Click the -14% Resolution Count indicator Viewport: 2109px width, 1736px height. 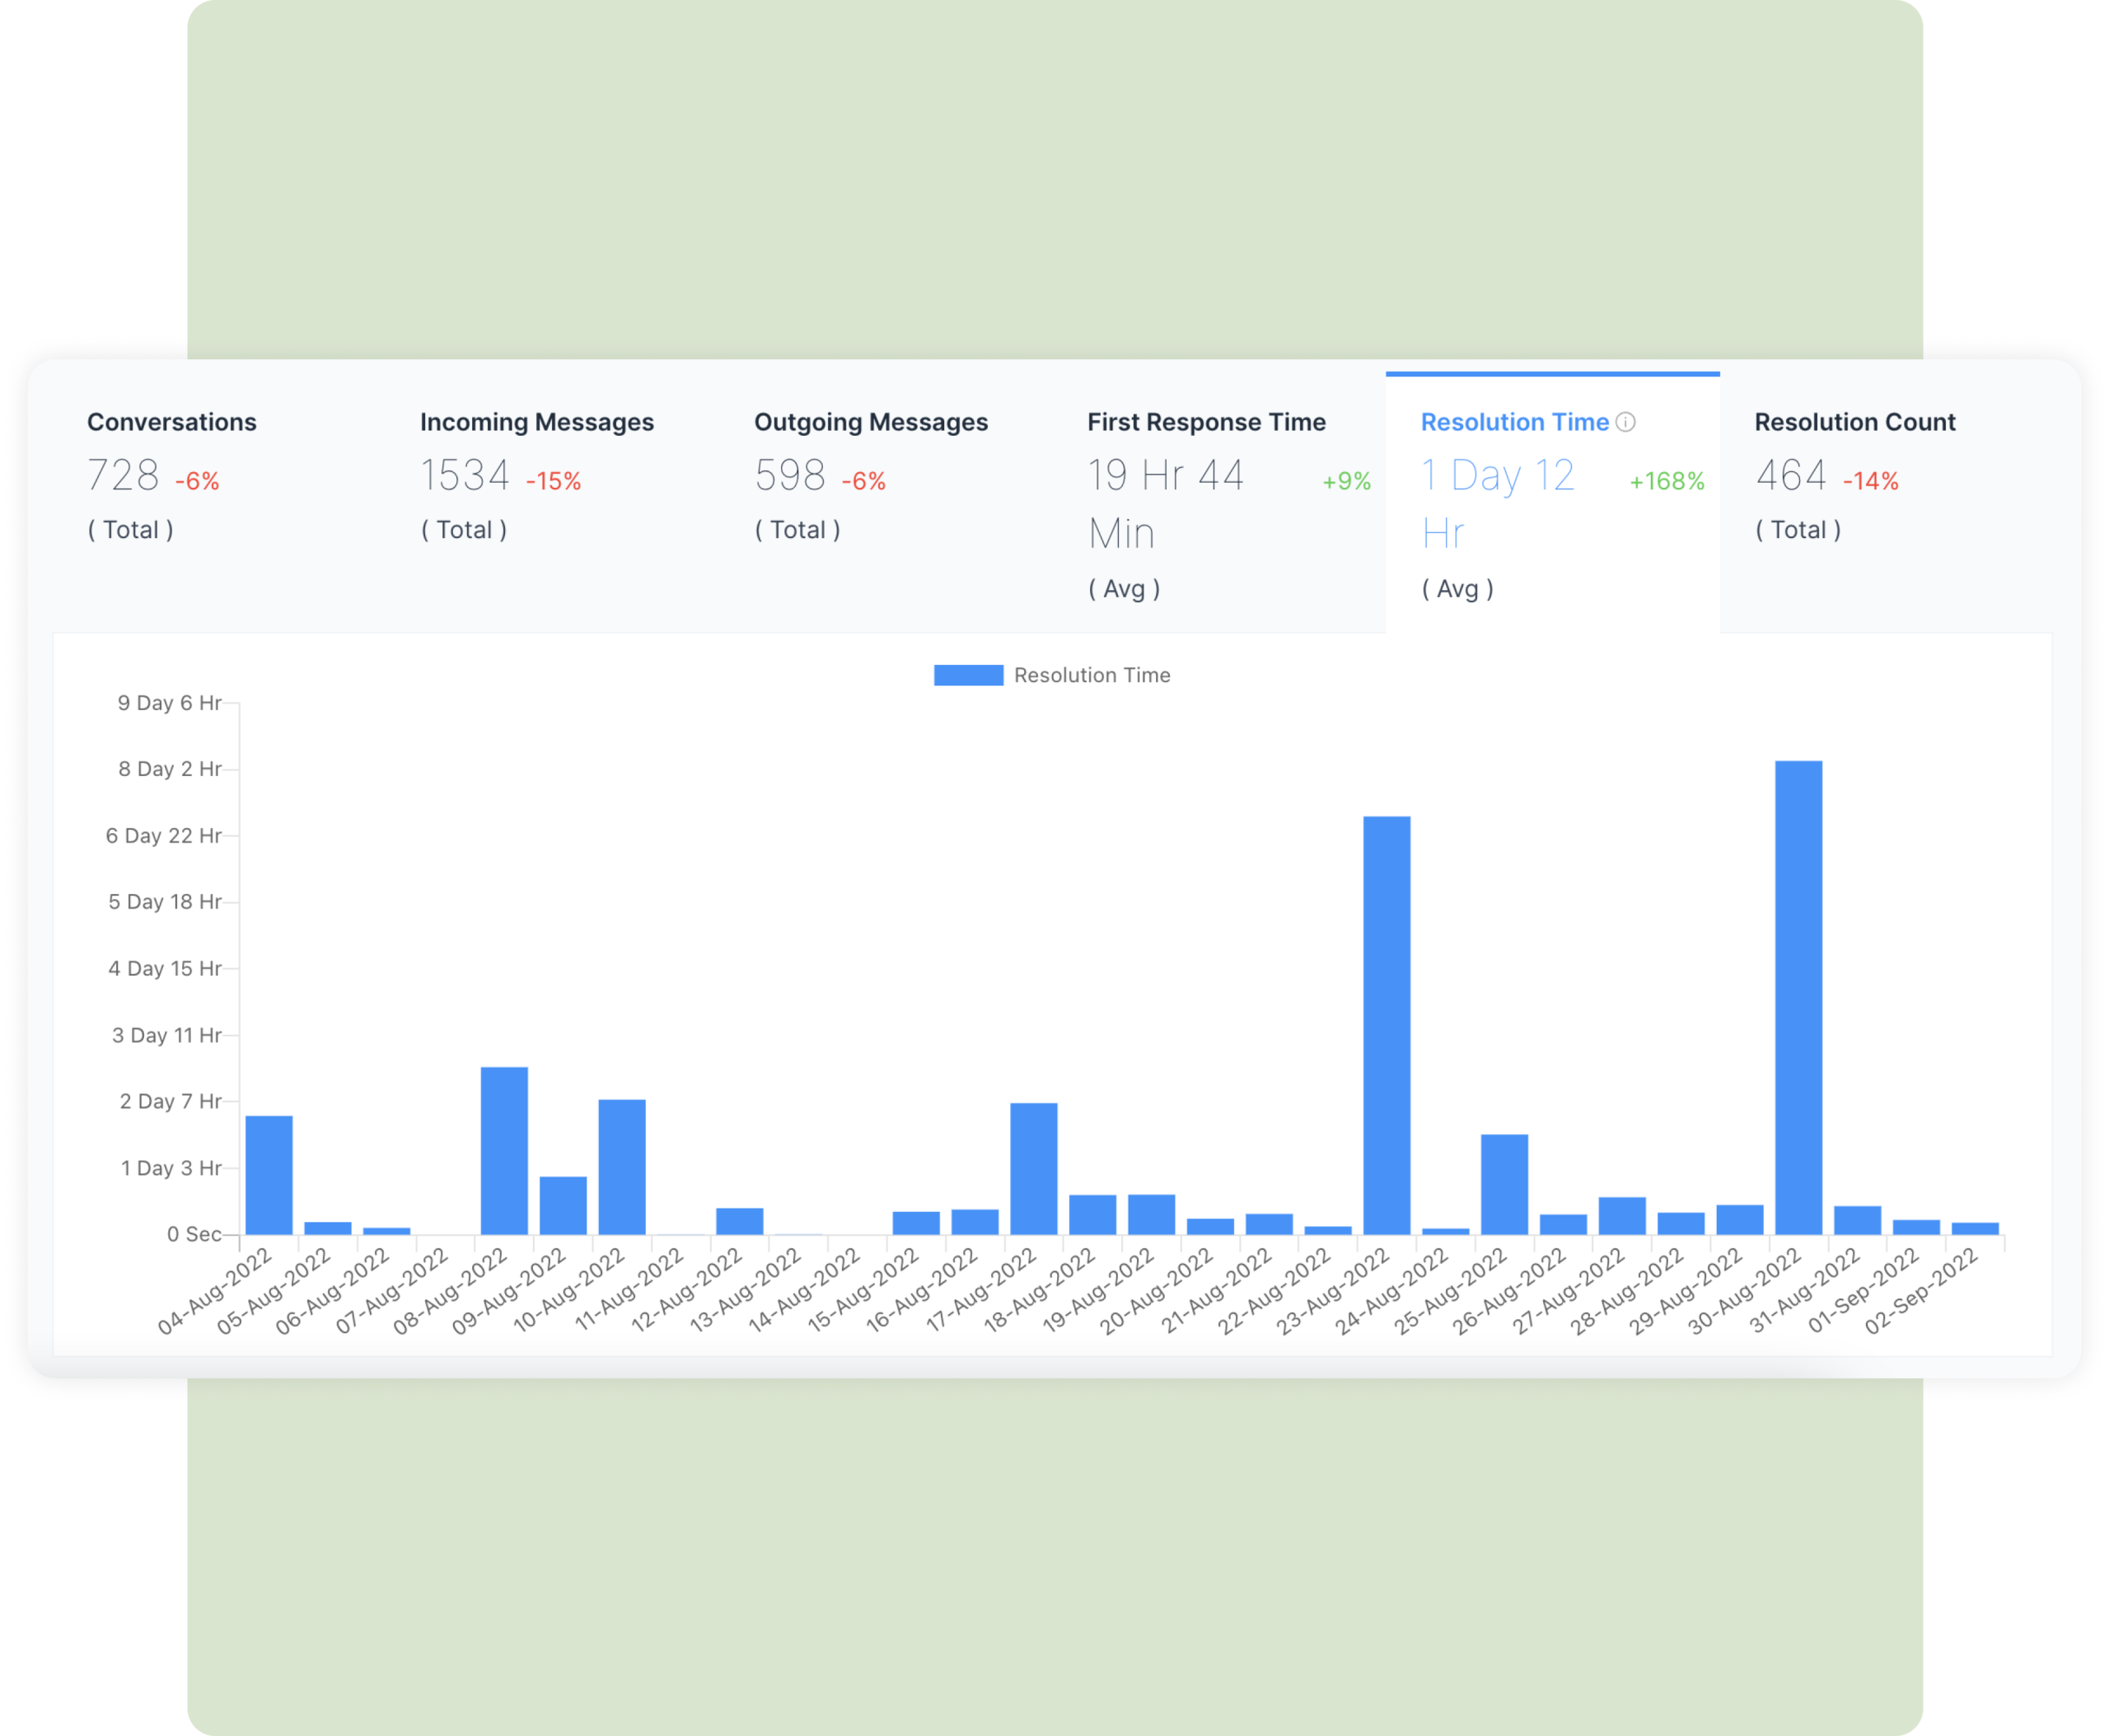(1870, 482)
